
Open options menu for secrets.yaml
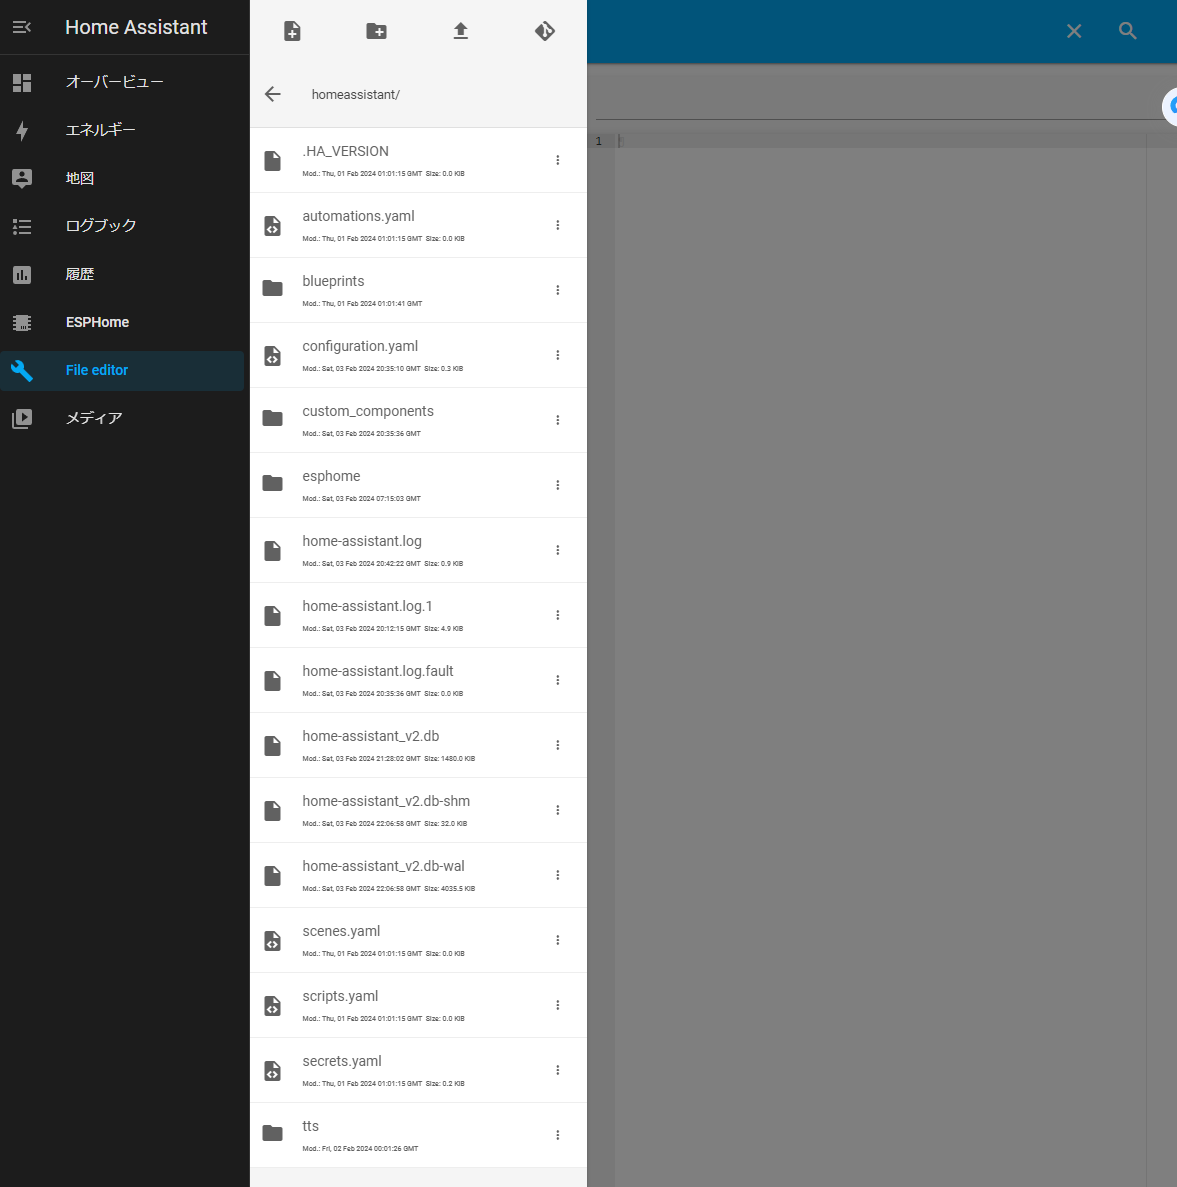(558, 1070)
